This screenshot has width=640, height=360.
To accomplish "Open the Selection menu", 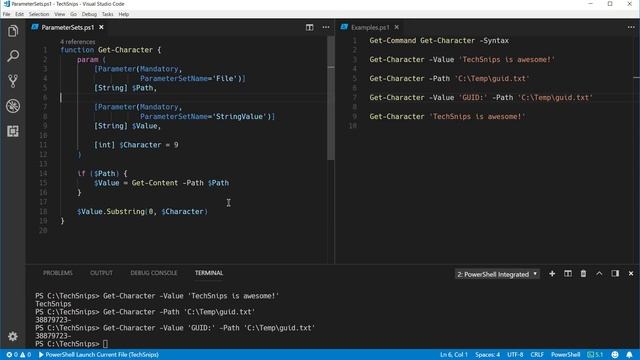I will (39, 14).
